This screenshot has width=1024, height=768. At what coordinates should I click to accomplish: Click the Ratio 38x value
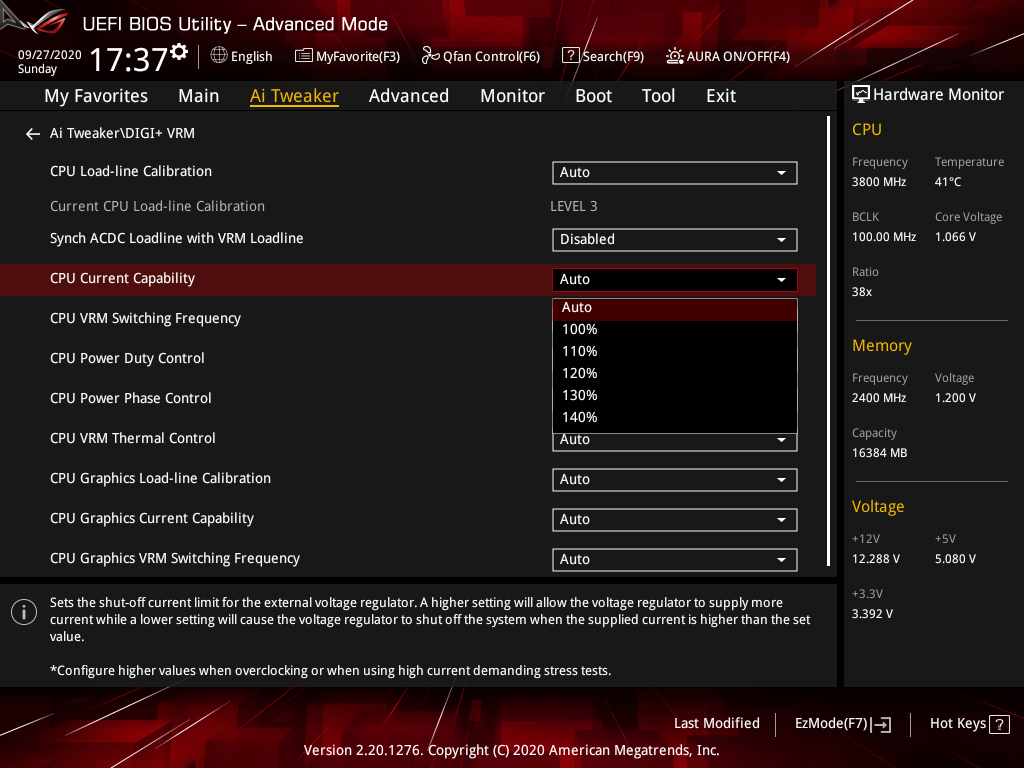(862, 292)
